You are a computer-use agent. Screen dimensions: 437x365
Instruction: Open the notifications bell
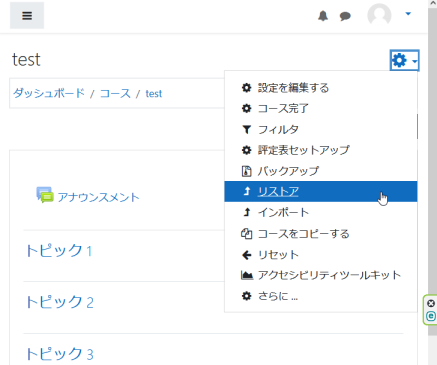[x=323, y=16]
